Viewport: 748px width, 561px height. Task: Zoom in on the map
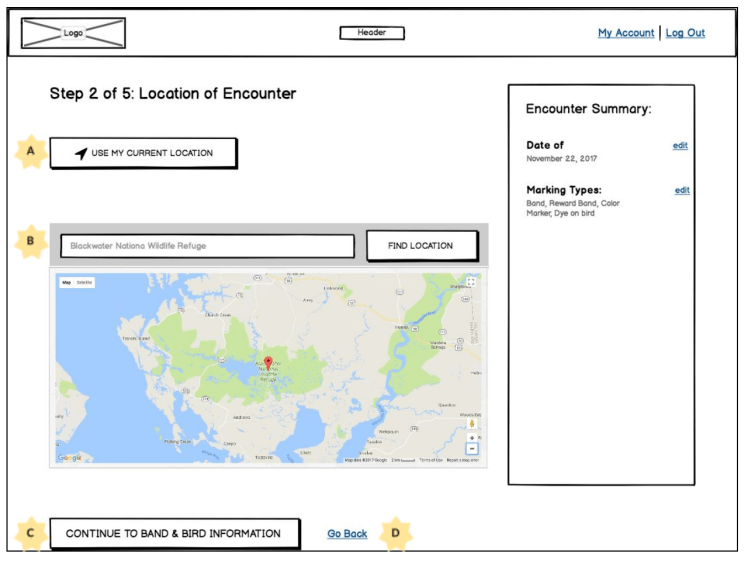[x=472, y=438]
